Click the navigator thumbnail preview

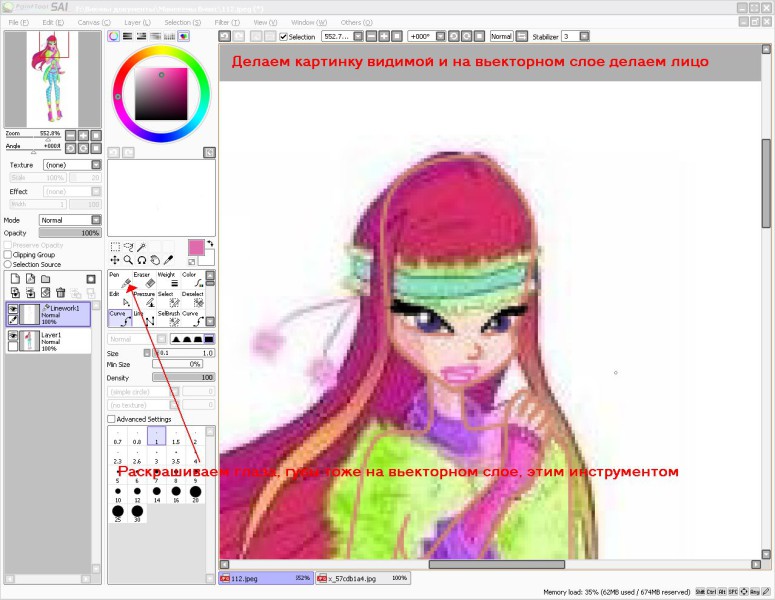click(x=52, y=79)
